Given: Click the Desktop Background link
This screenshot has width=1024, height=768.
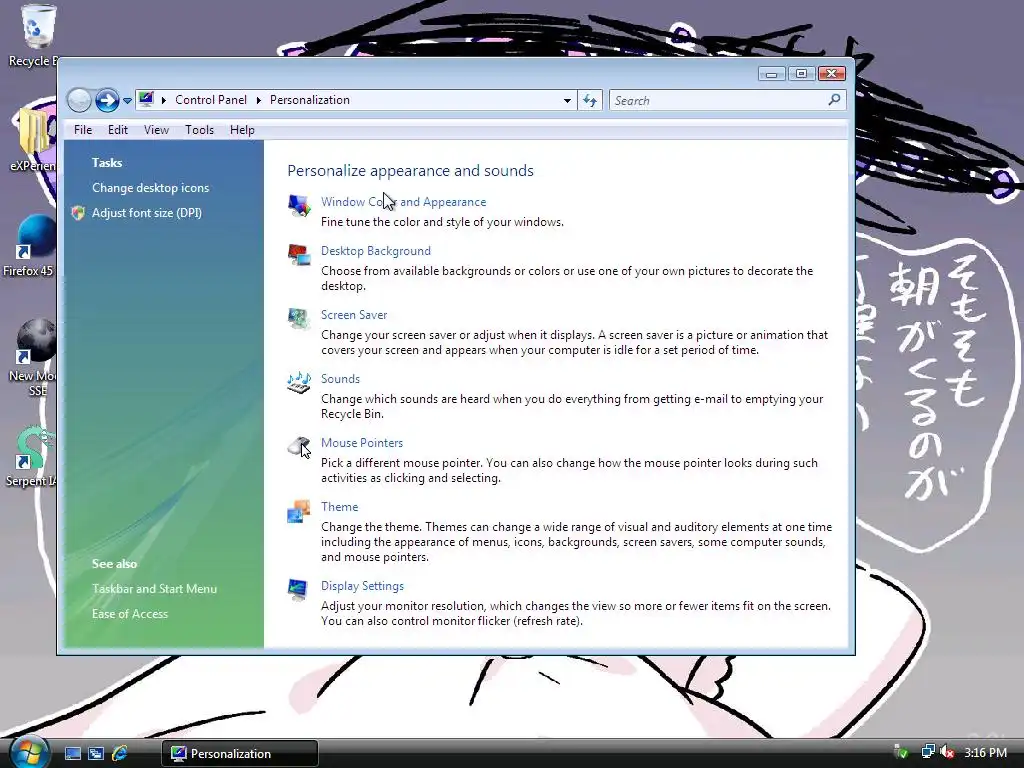Looking at the screenshot, I should click(x=376, y=251).
